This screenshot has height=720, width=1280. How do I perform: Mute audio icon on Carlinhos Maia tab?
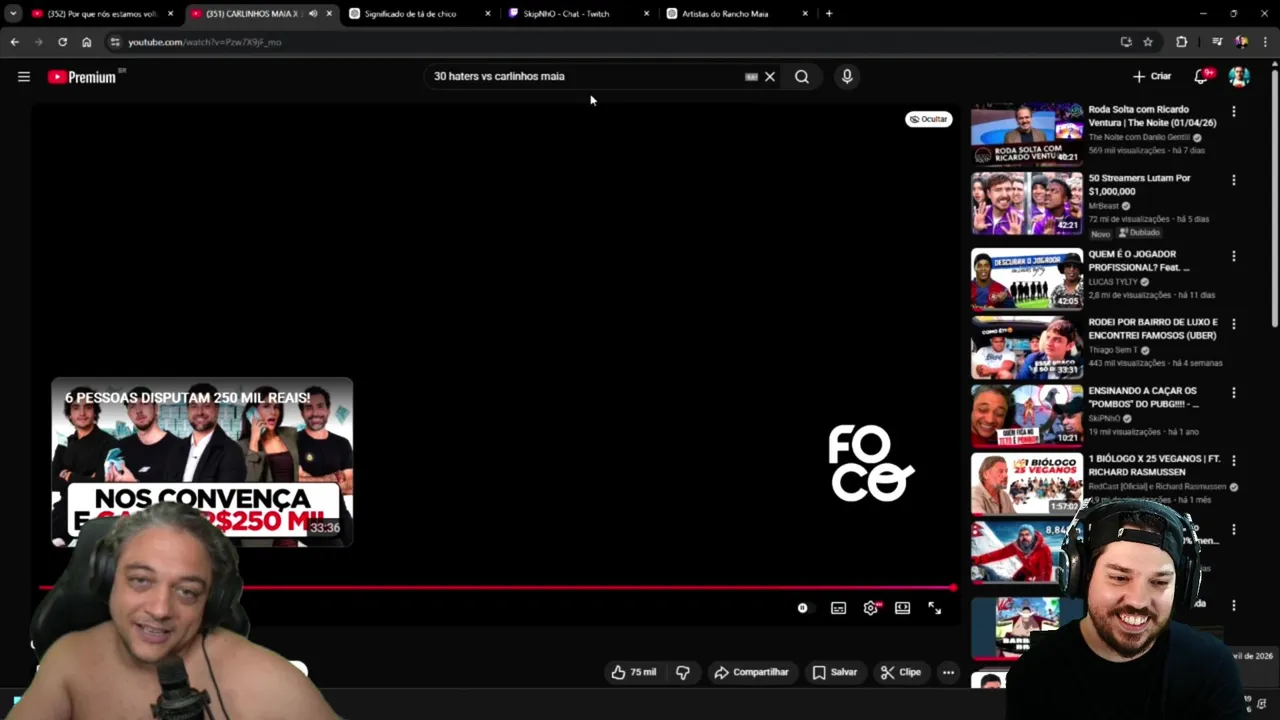[x=313, y=14]
